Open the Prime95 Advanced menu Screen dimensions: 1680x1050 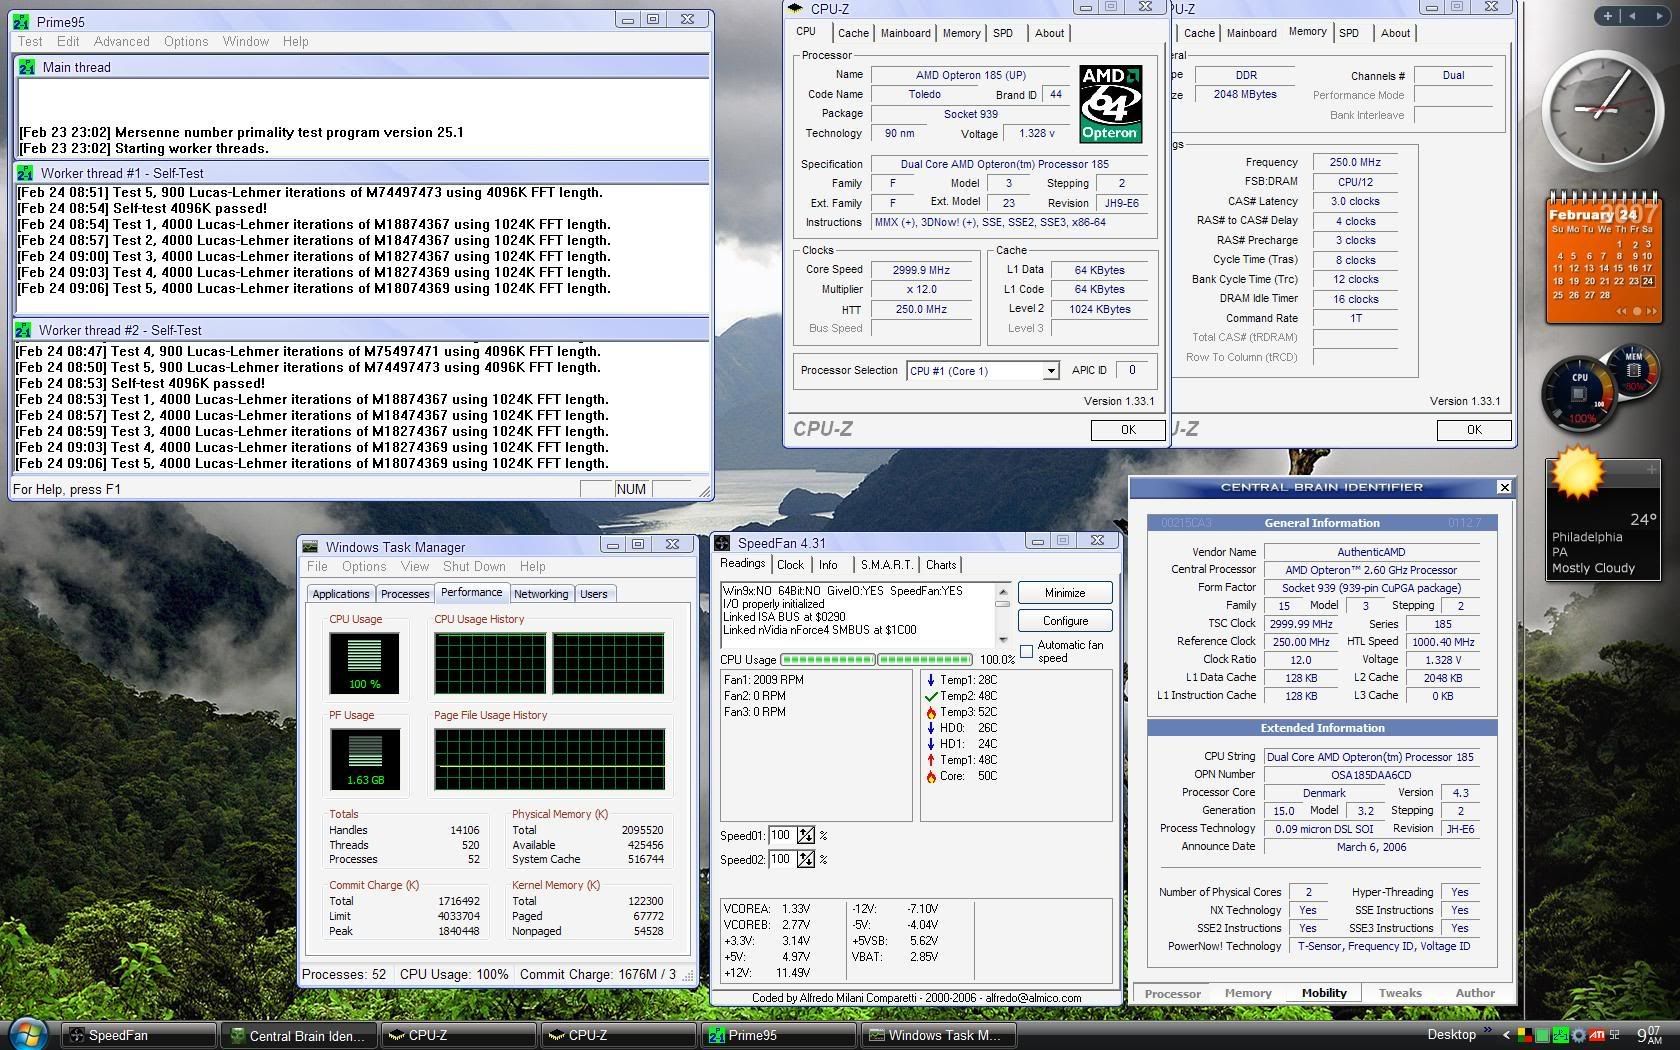pos(122,41)
